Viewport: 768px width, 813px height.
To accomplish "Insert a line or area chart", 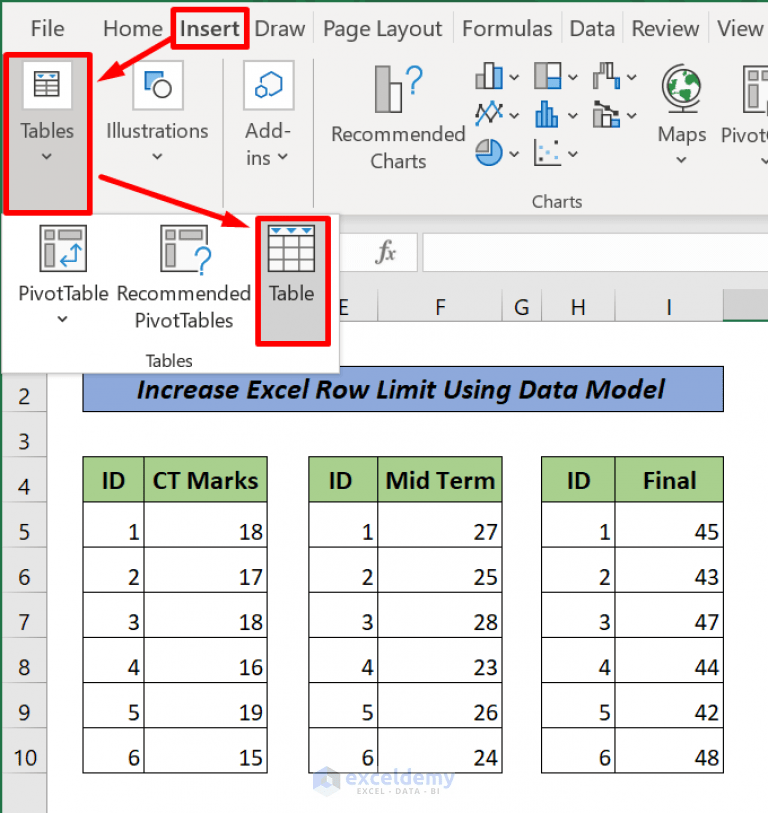I will pyautogui.click(x=489, y=114).
